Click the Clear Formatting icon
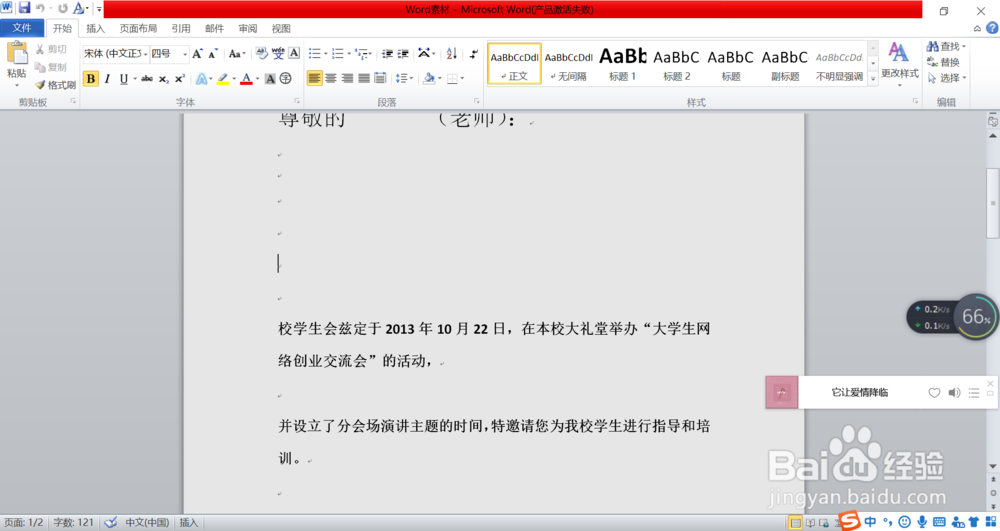1000x531 pixels. (261, 54)
